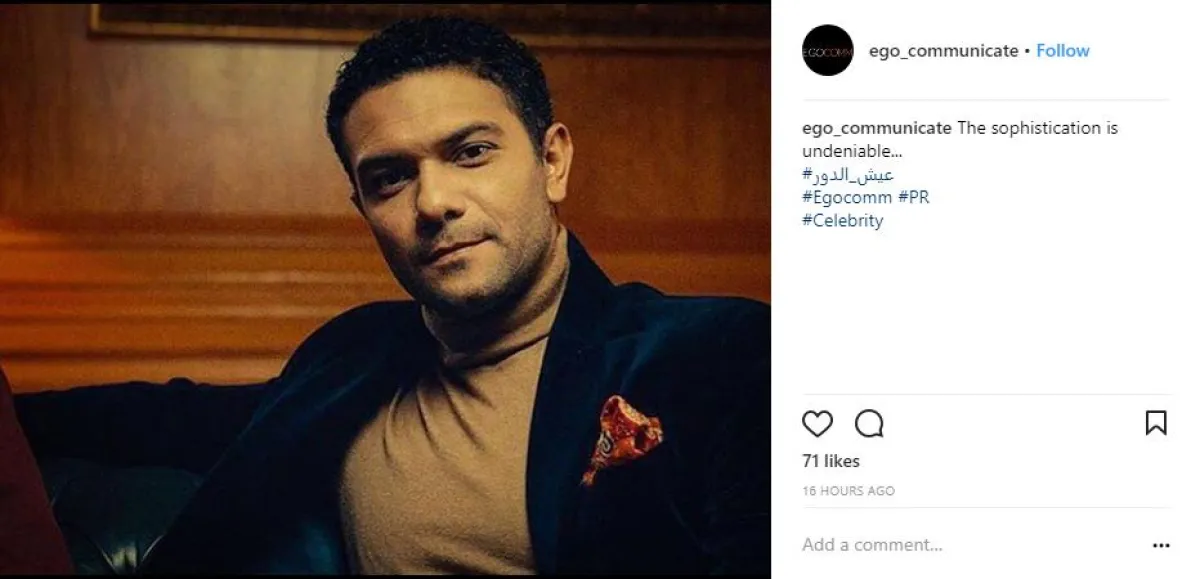Click the comment speech bubble icon
The image size is (1200, 579).
click(x=869, y=424)
